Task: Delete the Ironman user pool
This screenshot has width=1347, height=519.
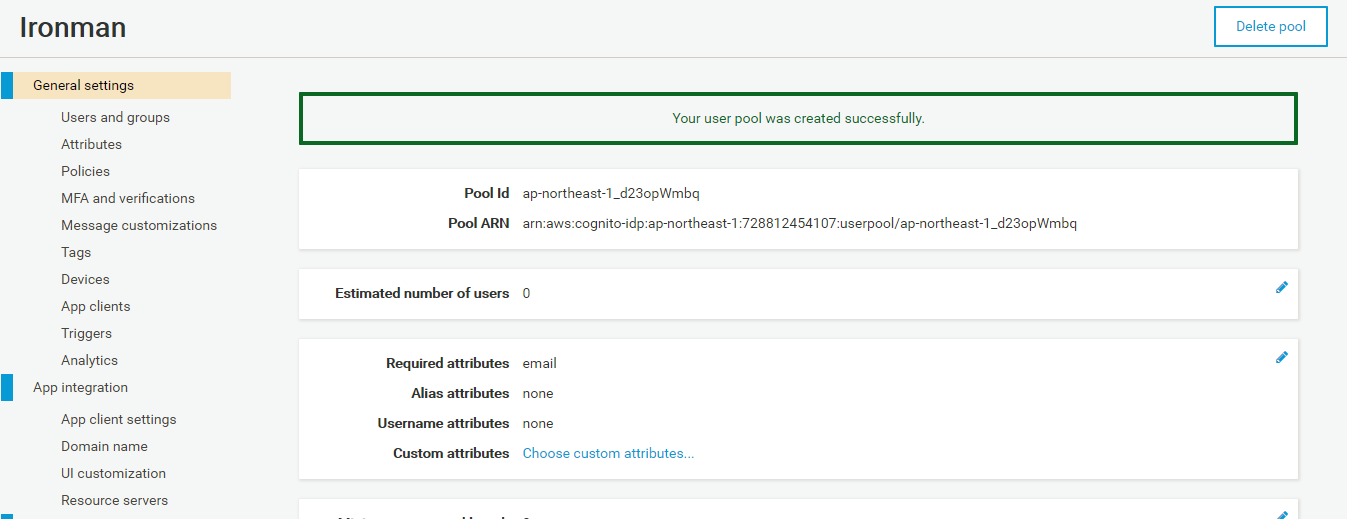Action: (x=1270, y=27)
